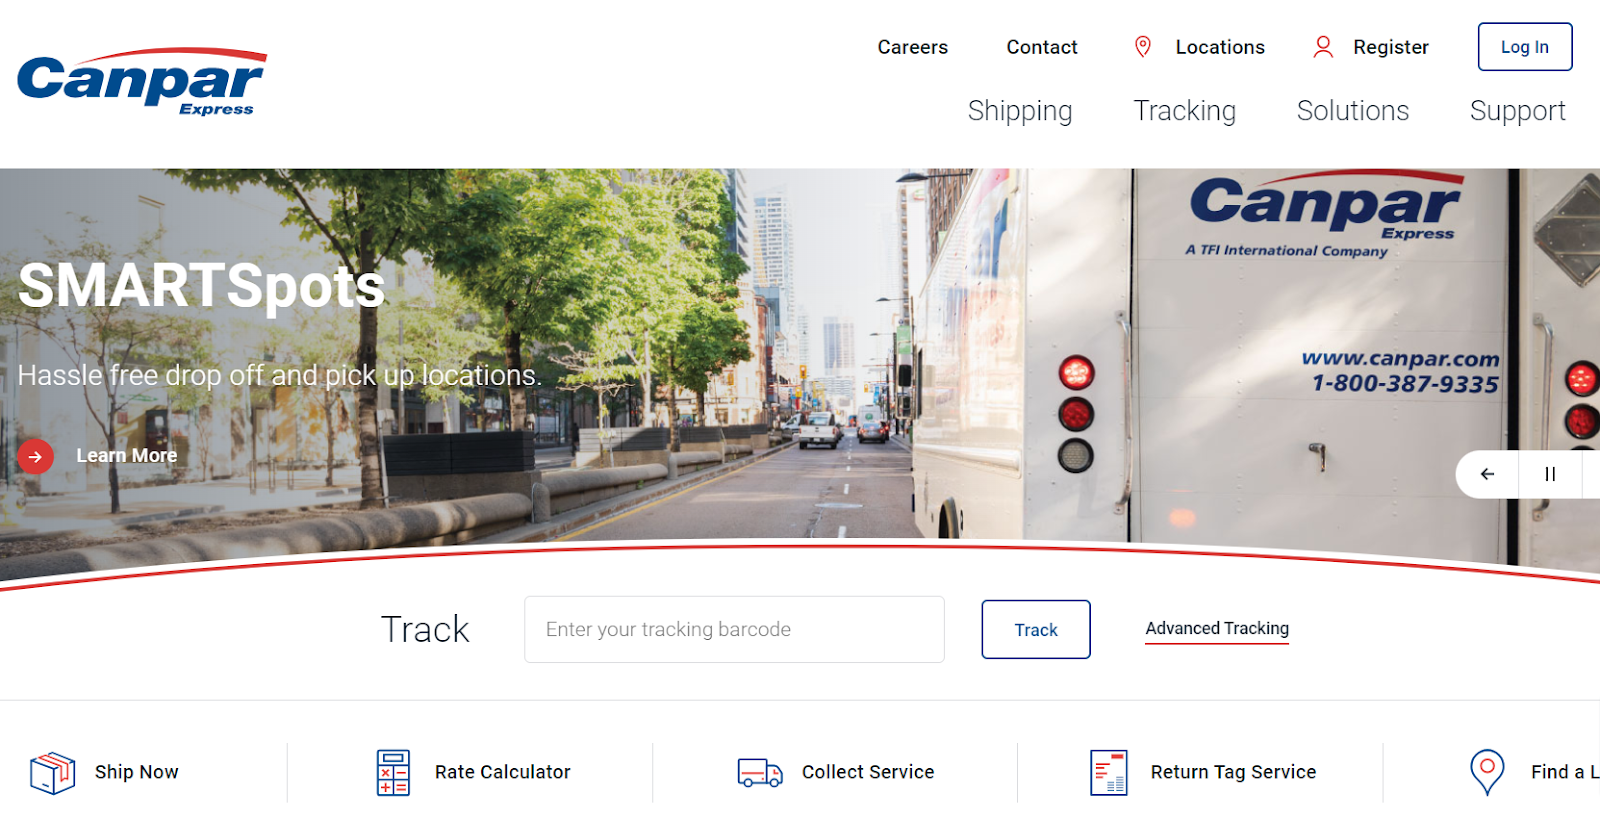Open the Contact page

[x=1042, y=47]
